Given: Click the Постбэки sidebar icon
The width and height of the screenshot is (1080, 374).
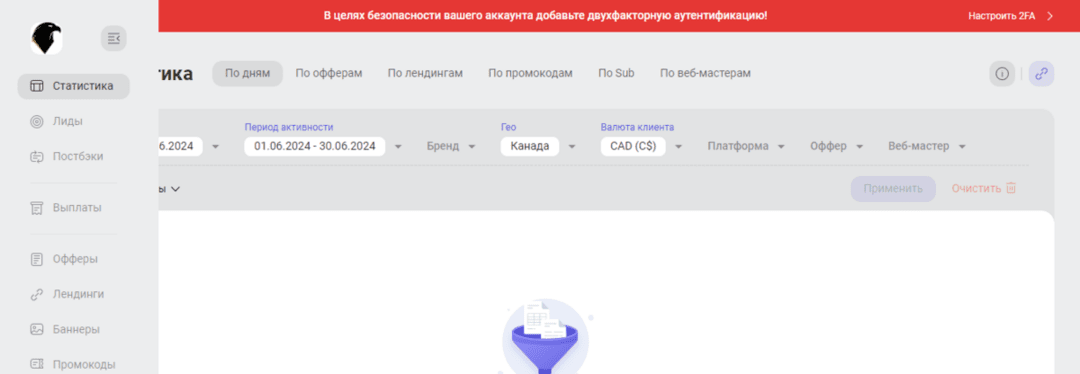Looking at the screenshot, I should tap(37, 156).
